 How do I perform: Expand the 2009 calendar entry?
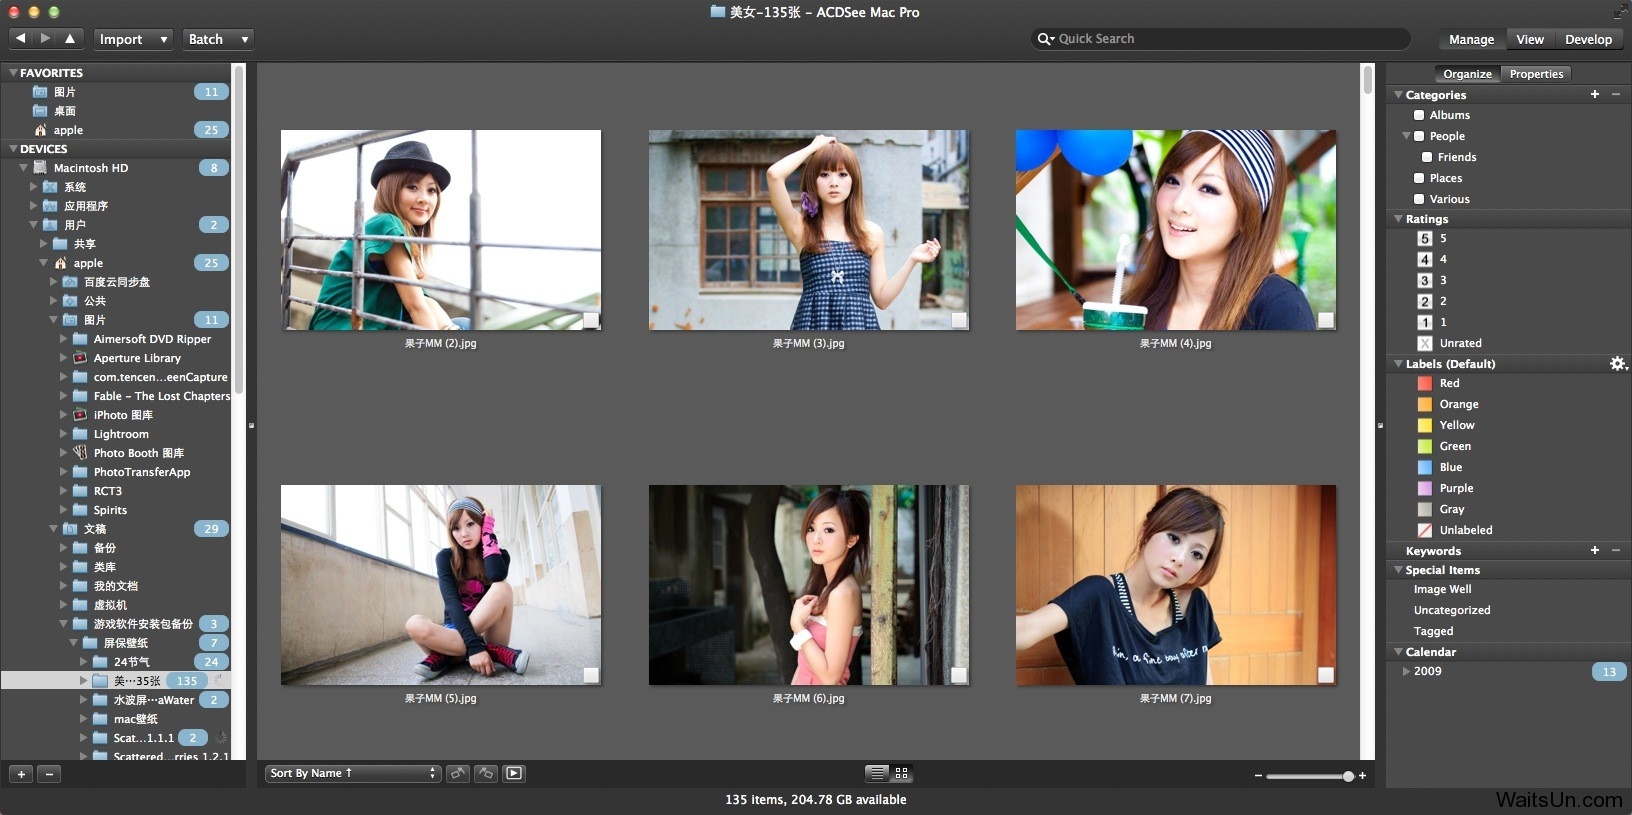[x=1406, y=671]
